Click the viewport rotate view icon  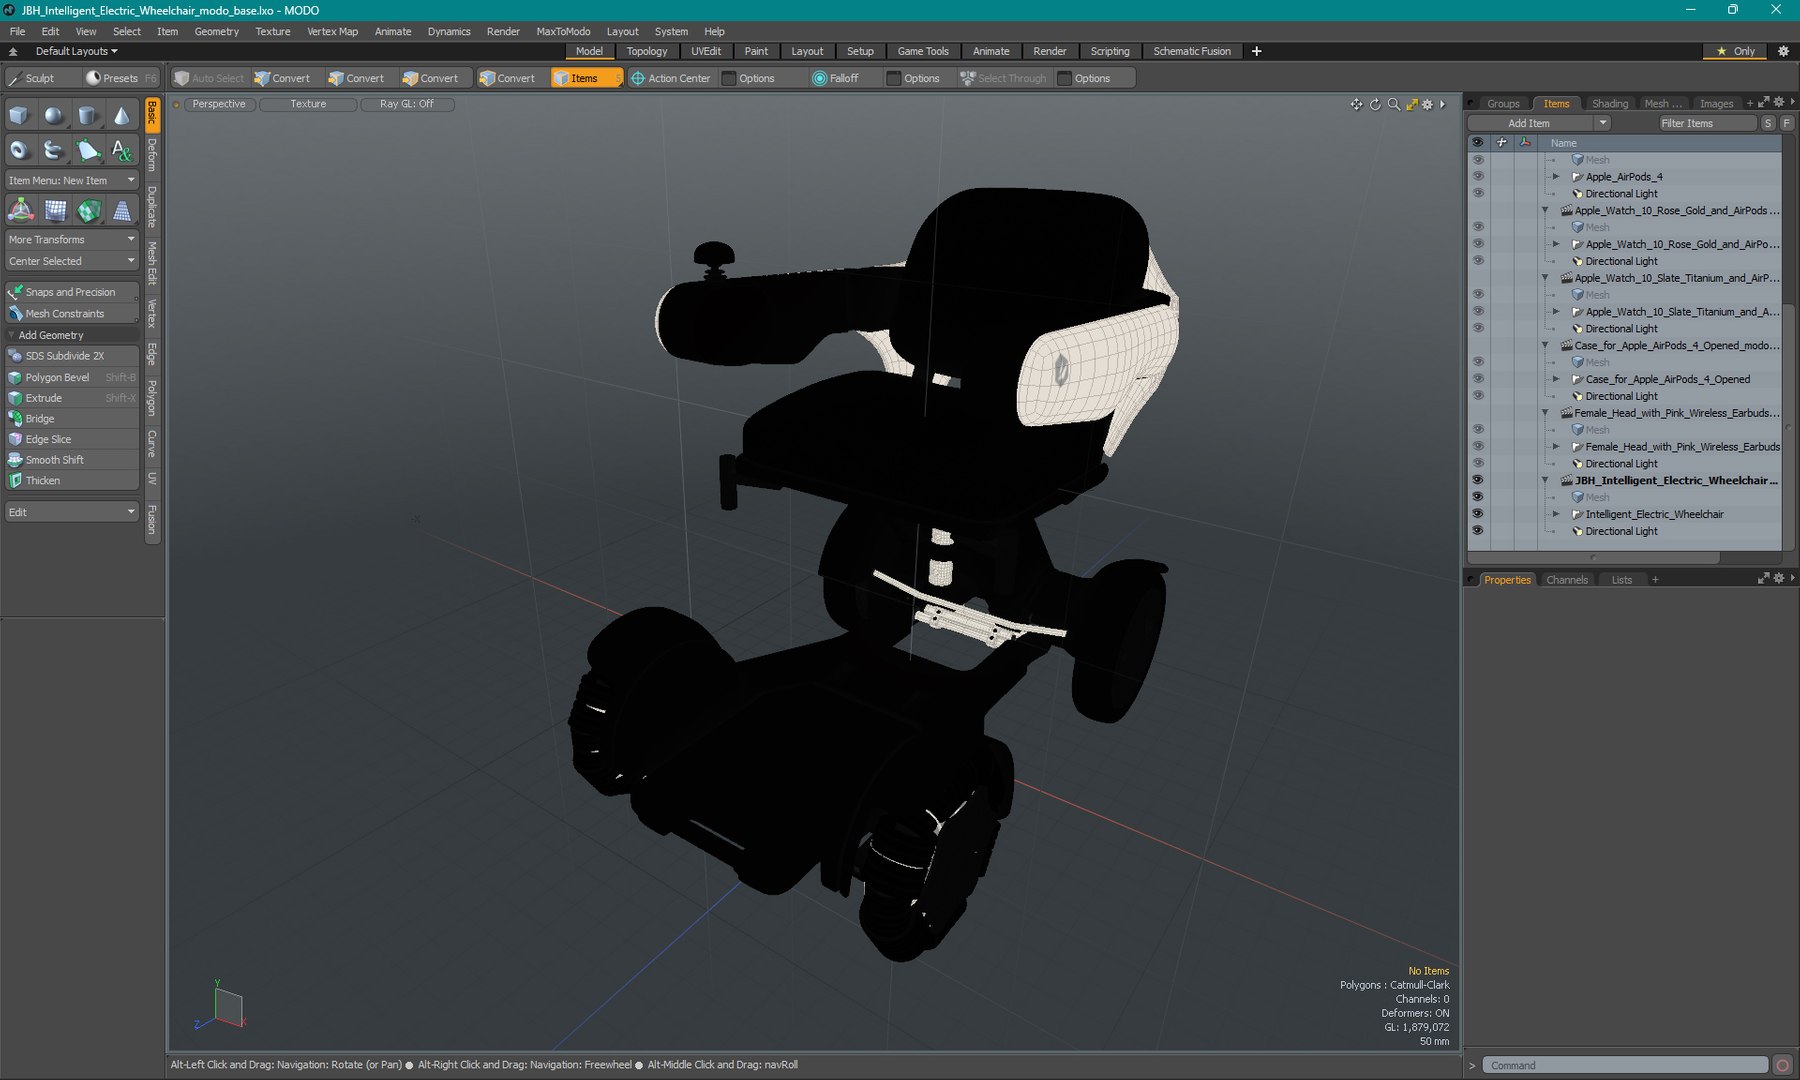click(x=1375, y=104)
